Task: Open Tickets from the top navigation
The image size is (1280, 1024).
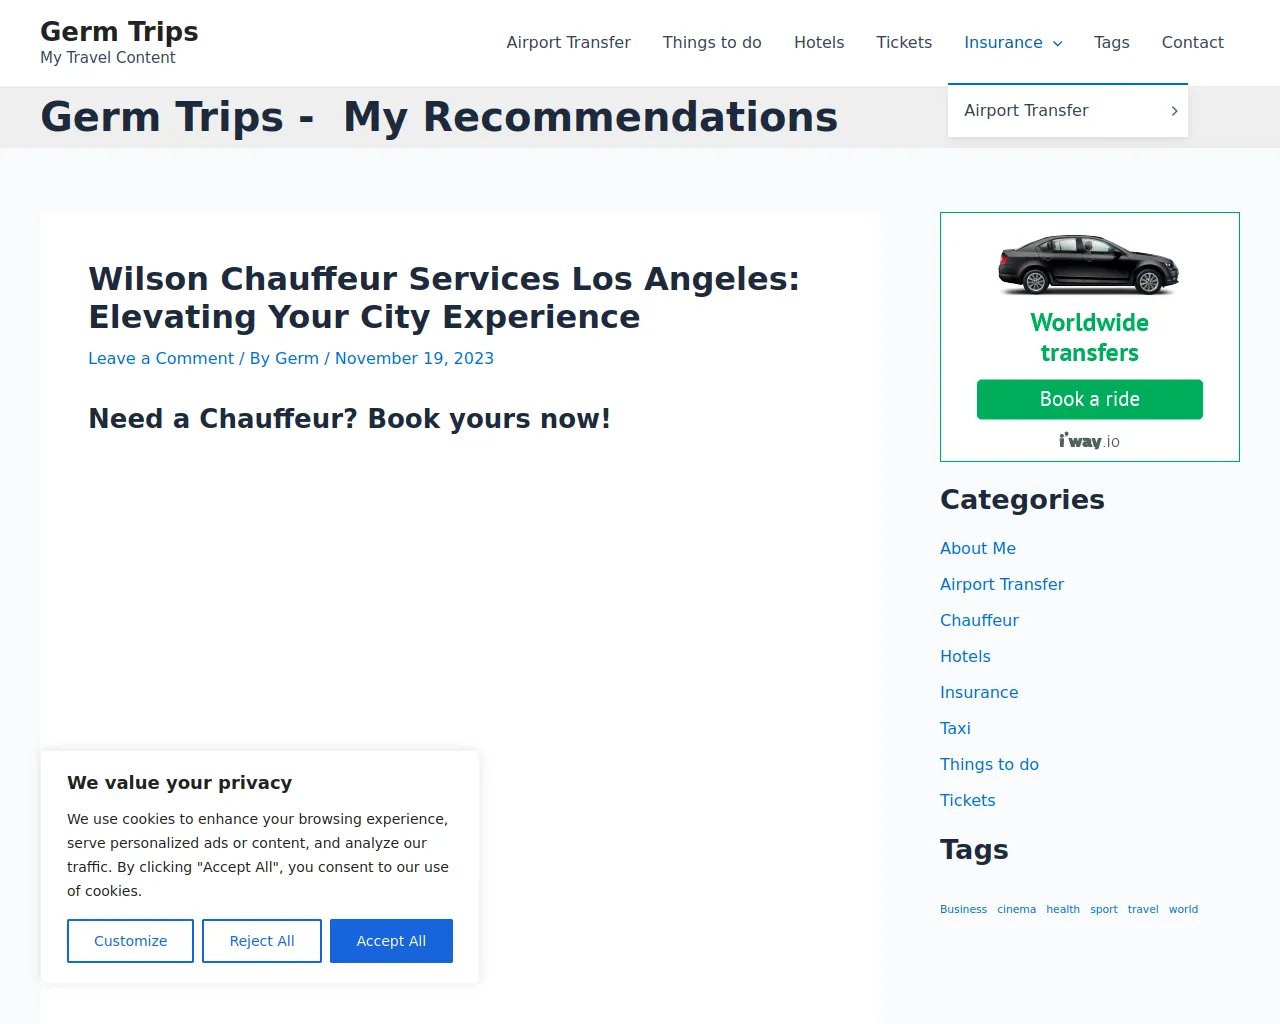Action: pyautogui.click(x=904, y=42)
